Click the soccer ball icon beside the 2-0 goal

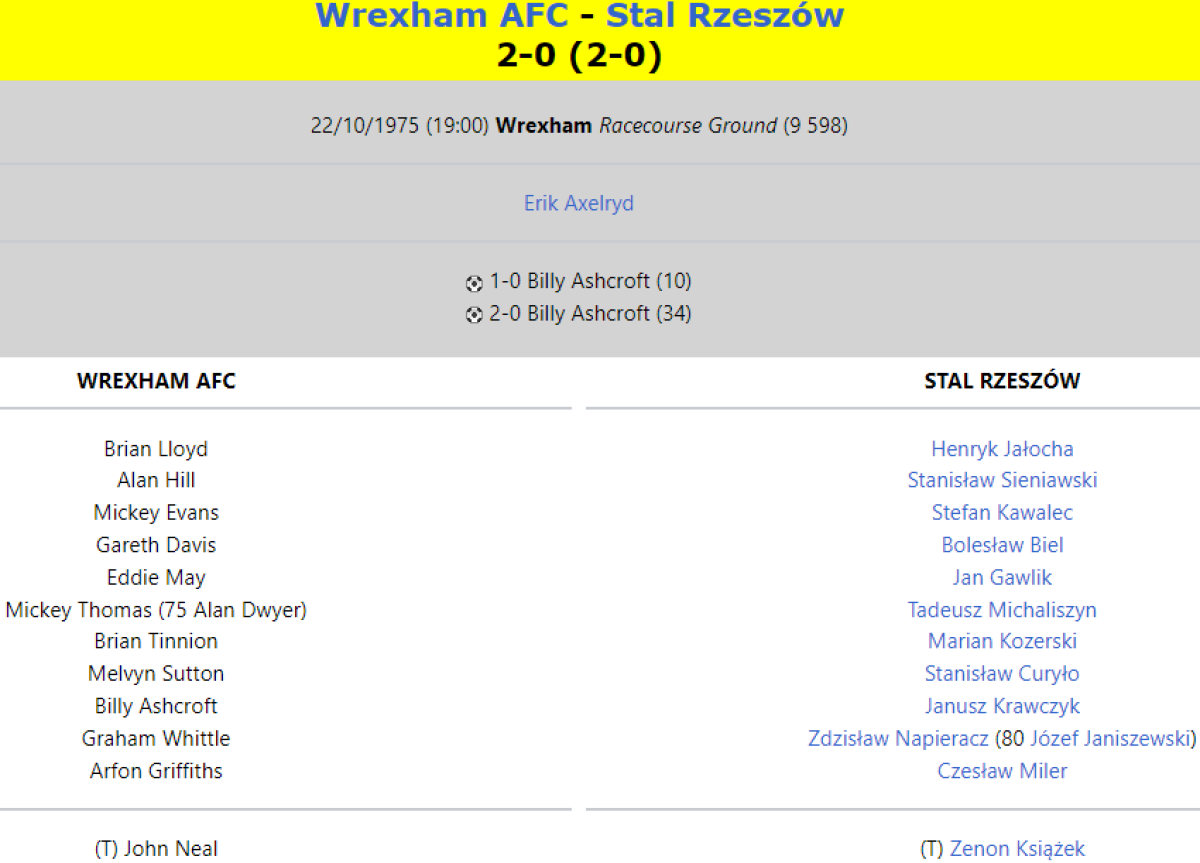474,315
